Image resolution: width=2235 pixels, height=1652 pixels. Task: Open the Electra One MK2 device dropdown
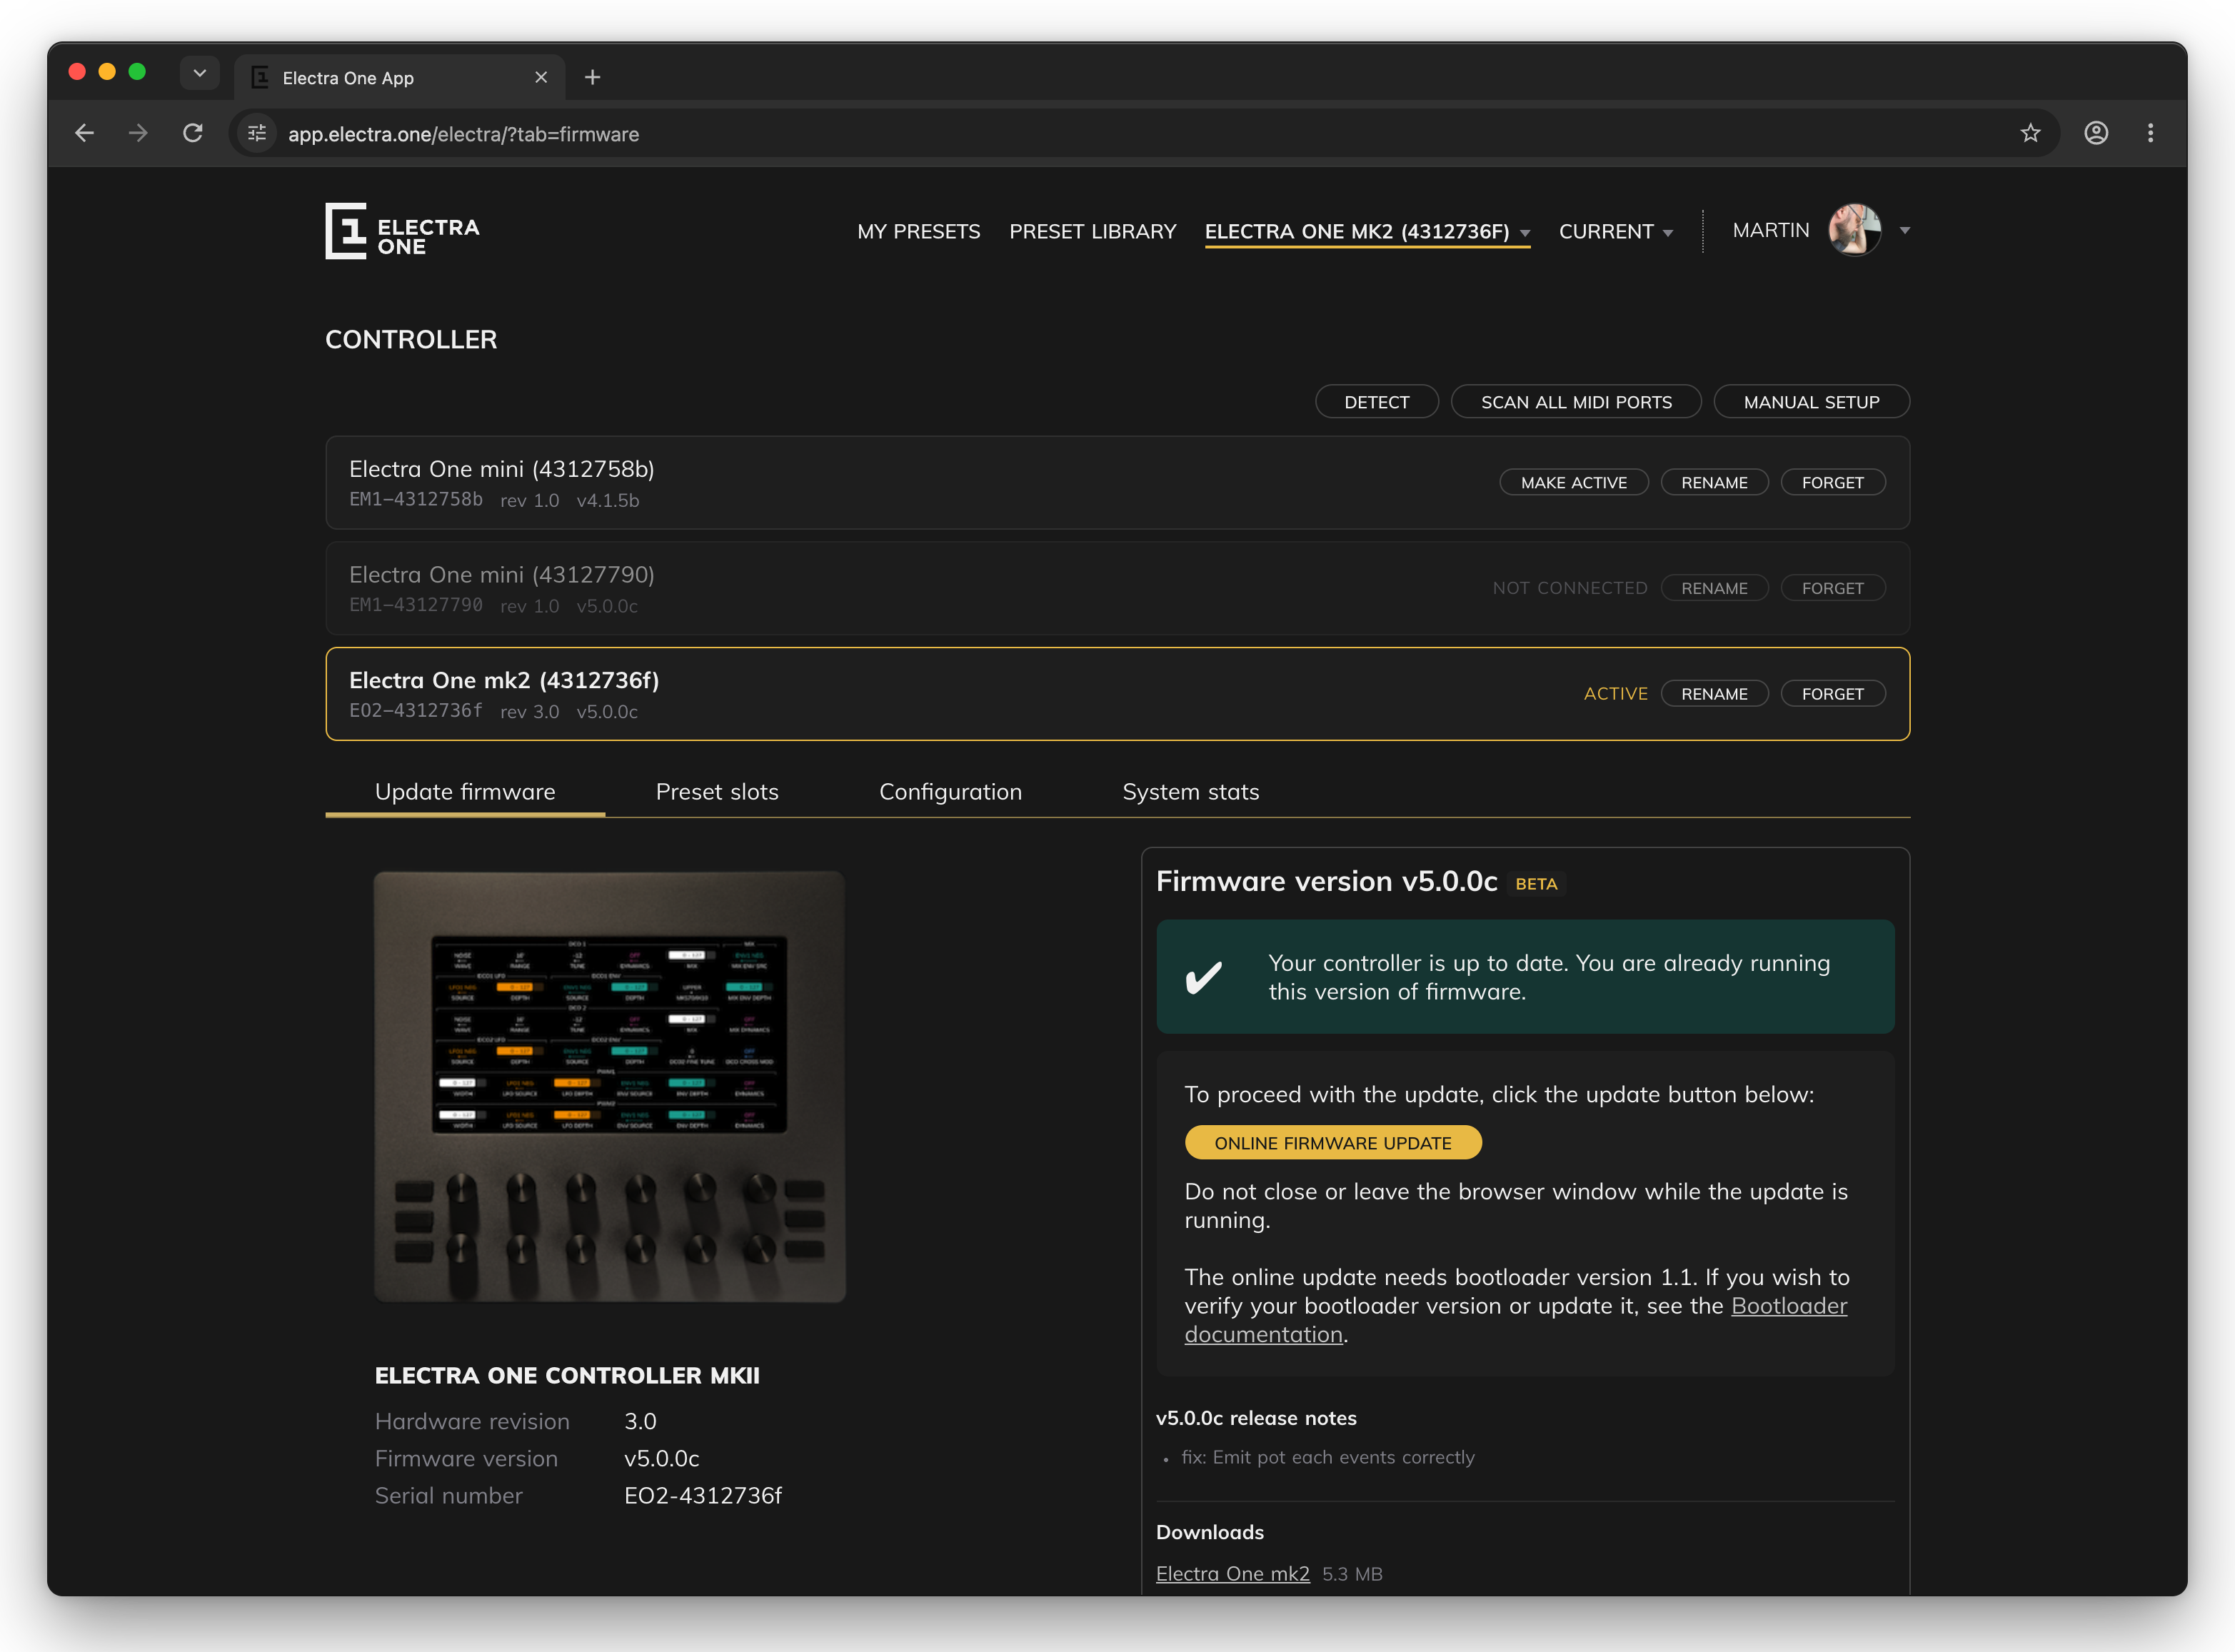(x=1366, y=231)
